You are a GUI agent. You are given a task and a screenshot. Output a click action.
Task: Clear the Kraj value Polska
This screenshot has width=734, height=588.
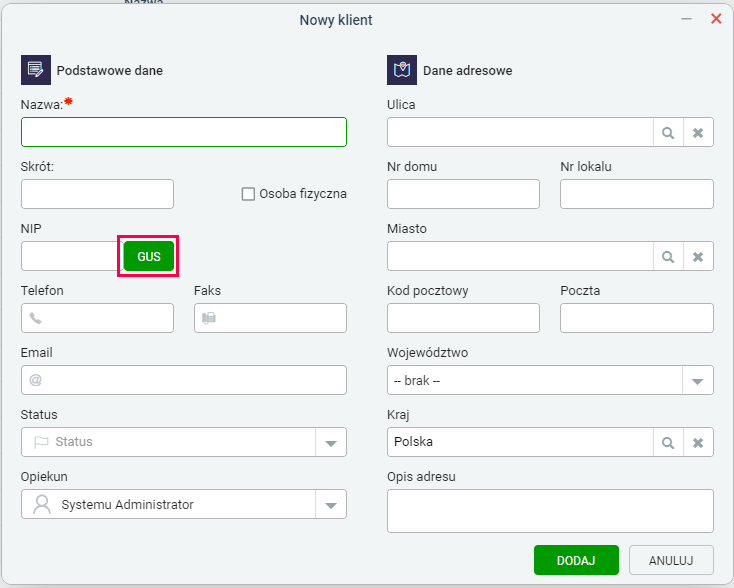pyautogui.click(x=698, y=442)
